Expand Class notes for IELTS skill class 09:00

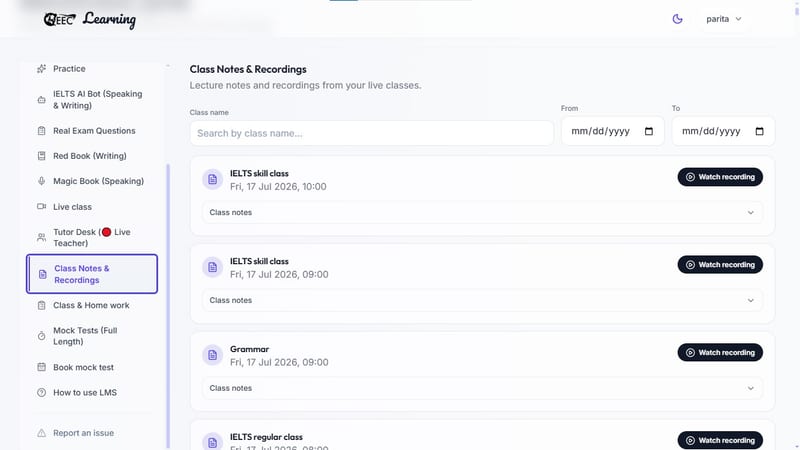point(482,300)
